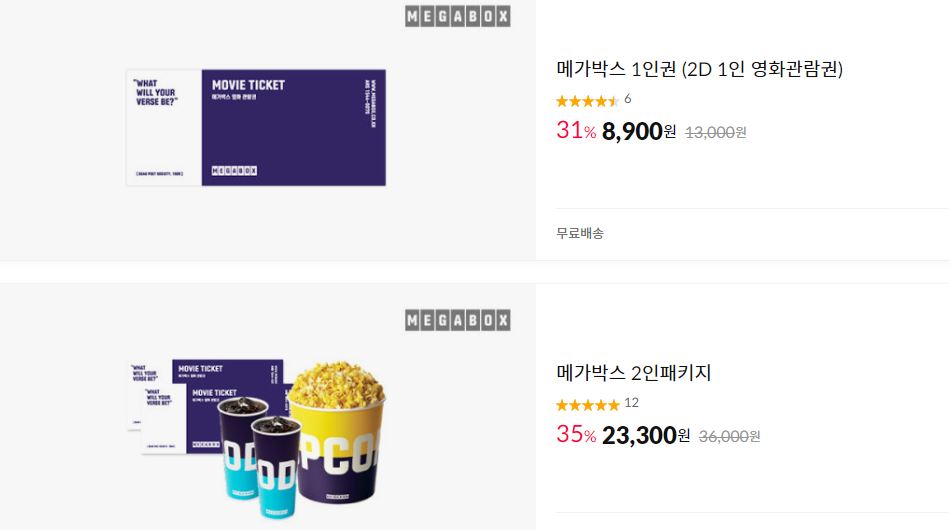Viewport: 949px width, 530px height.
Task: Click the Megabox logo on first product
Action: coord(458,16)
